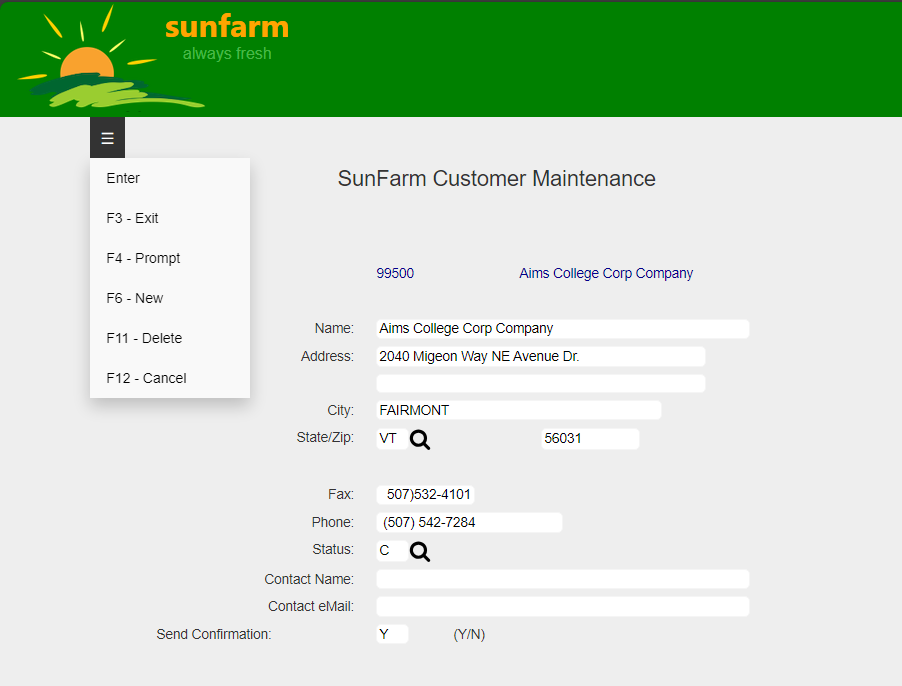
Task: Focus the Contact eMail field
Action: (563, 607)
